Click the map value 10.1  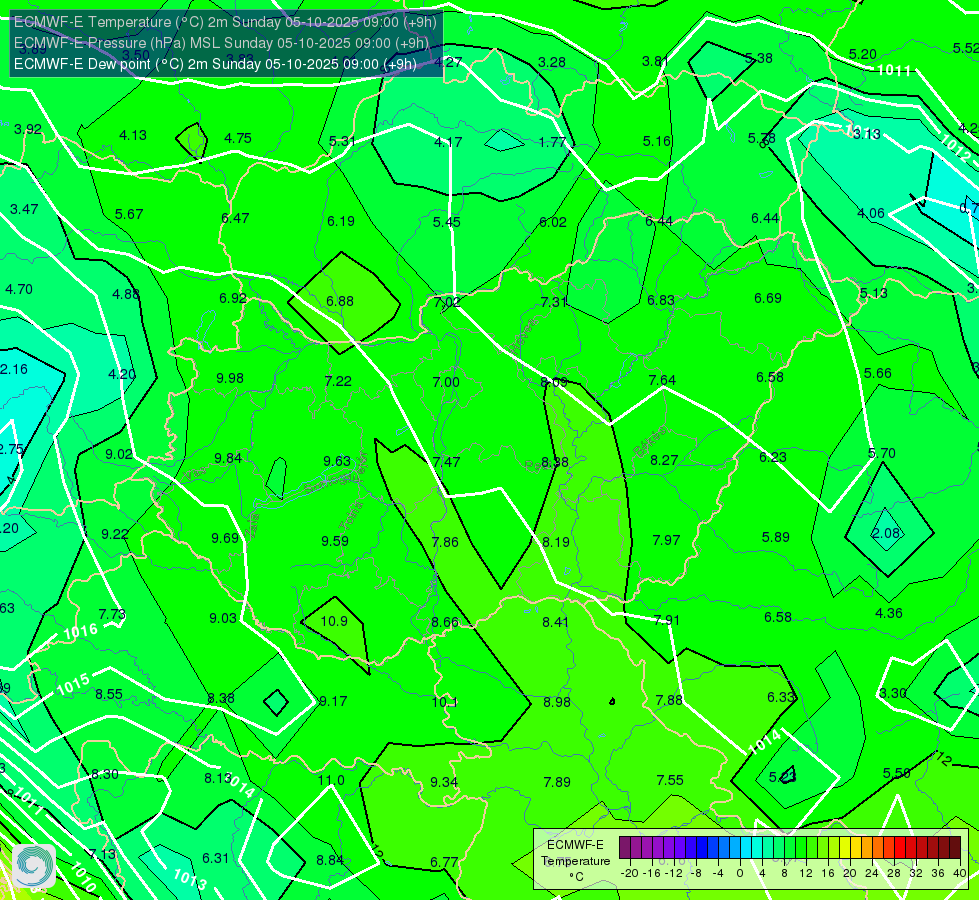(445, 702)
